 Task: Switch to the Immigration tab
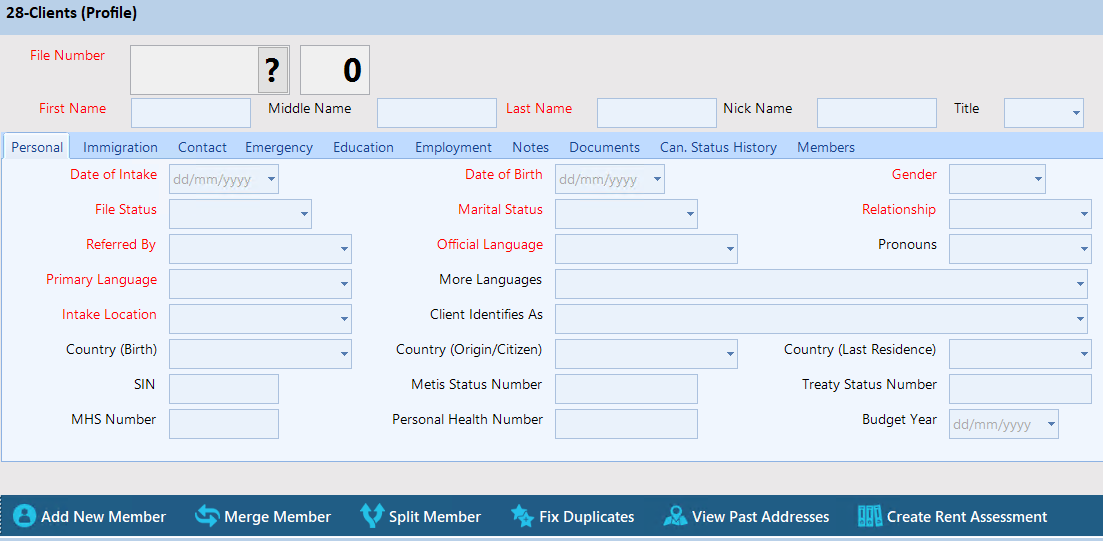[120, 147]
